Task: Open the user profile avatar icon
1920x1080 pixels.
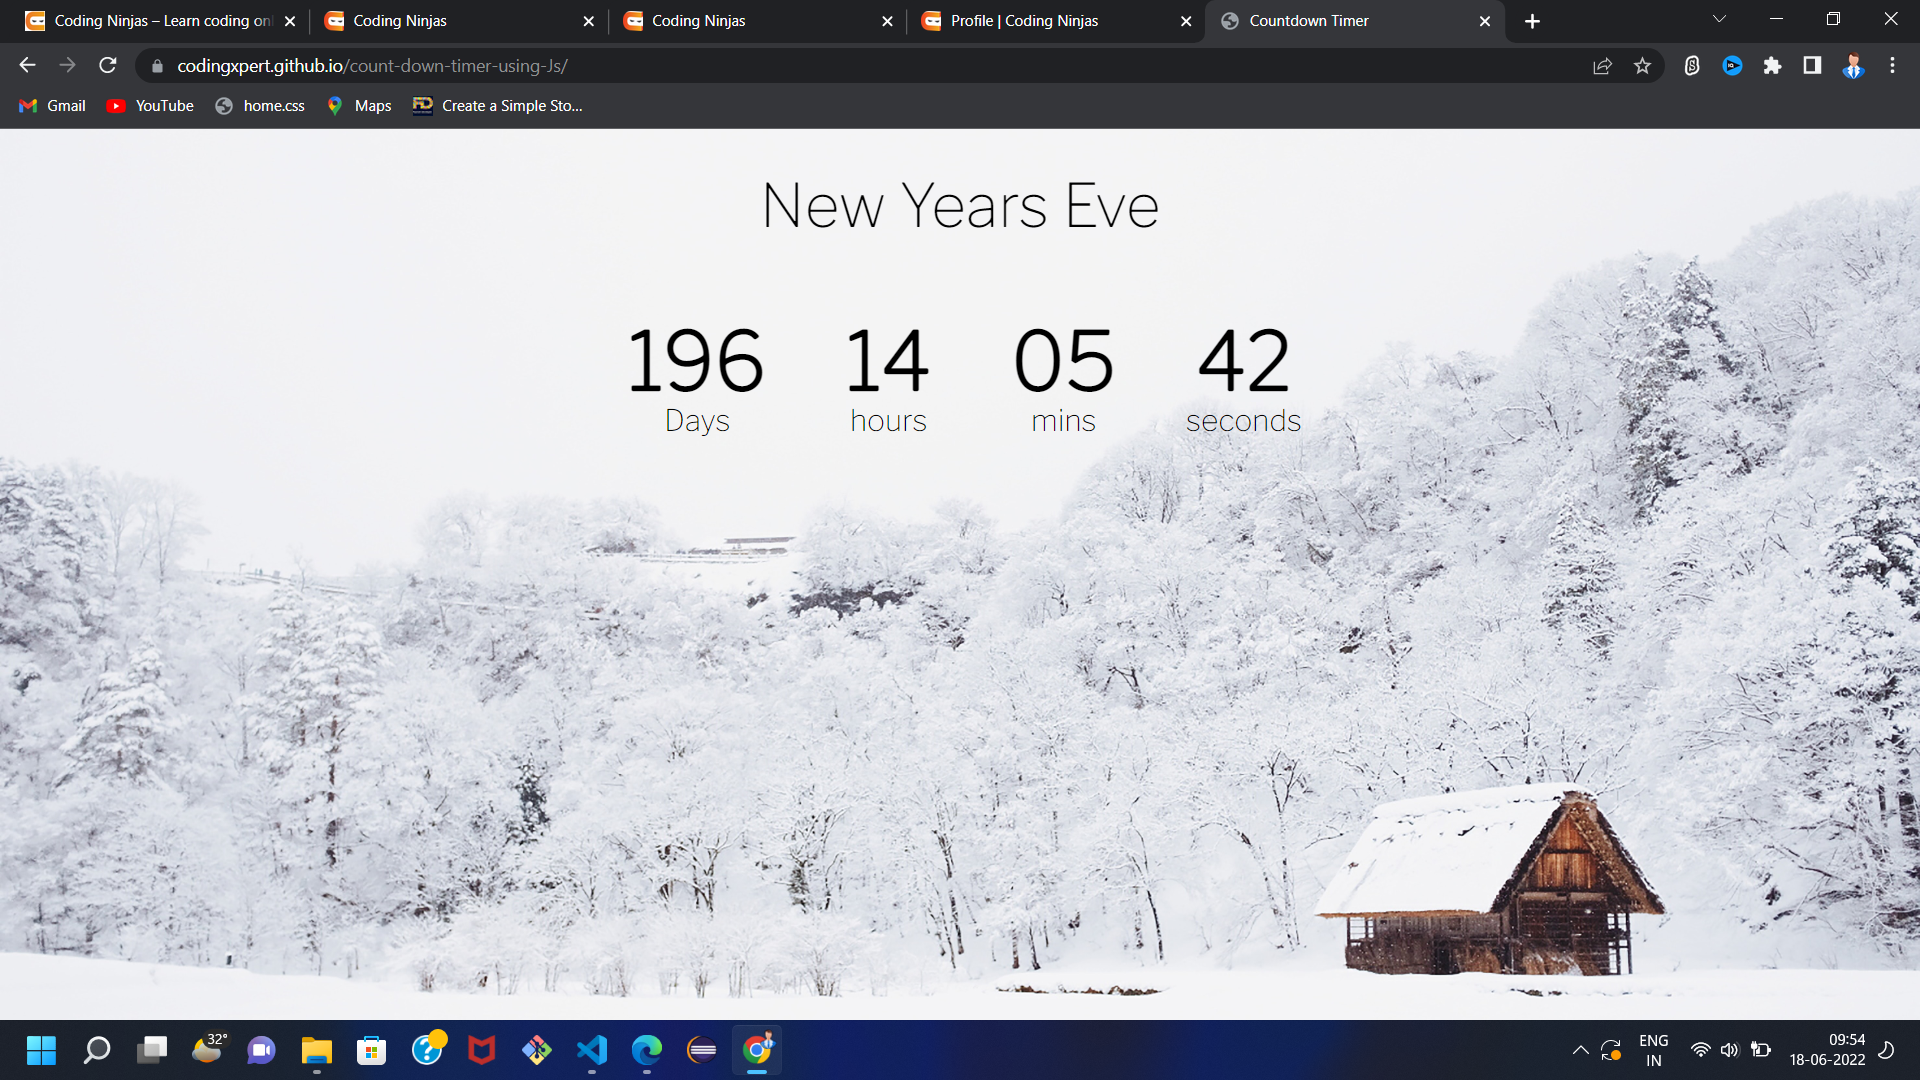Action: [1852, 66]
